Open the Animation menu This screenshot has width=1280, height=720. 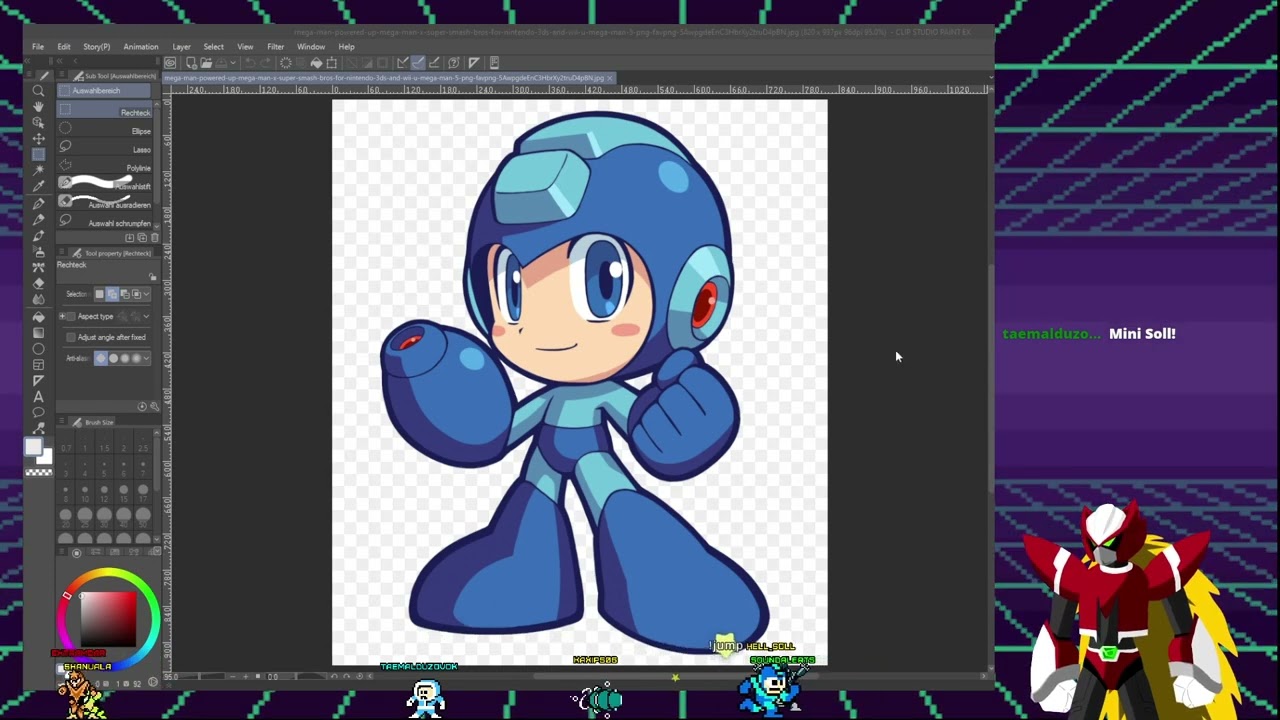coord(141,47)
